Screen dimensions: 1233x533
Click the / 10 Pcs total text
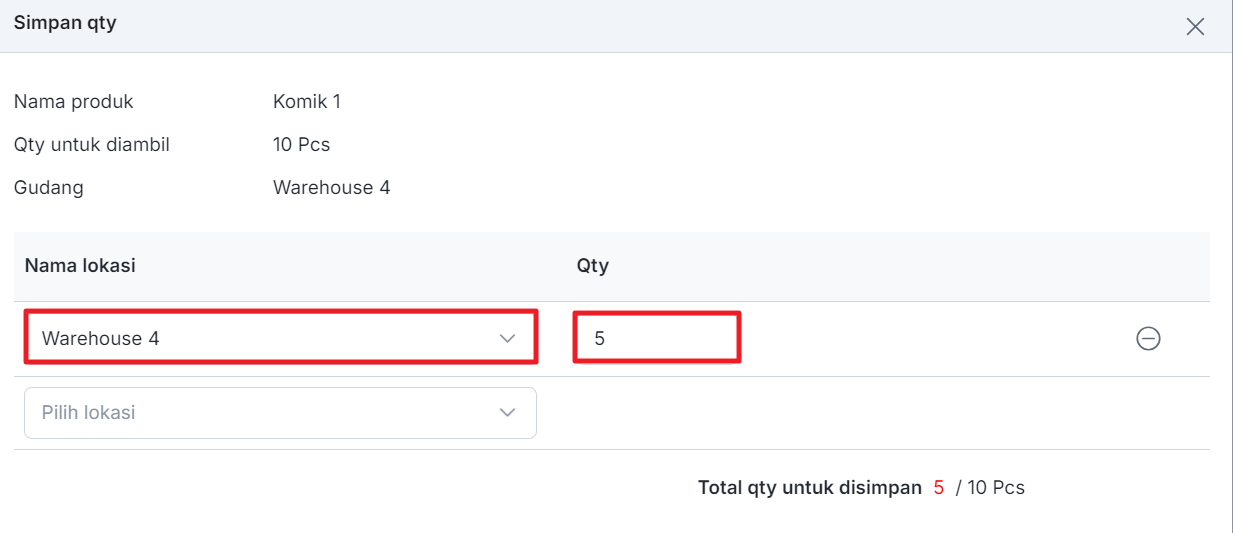[990, 488]
